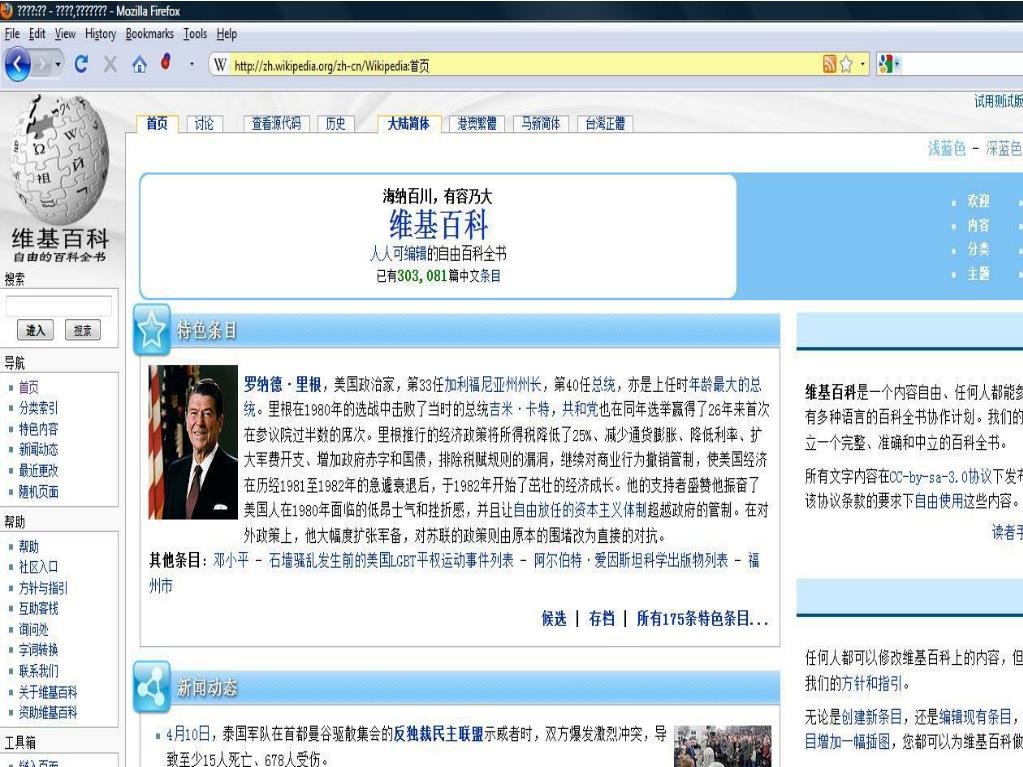The image size is (1023, 767).
Task: Switch to the 讨论 tab
Action: (204, 123)
